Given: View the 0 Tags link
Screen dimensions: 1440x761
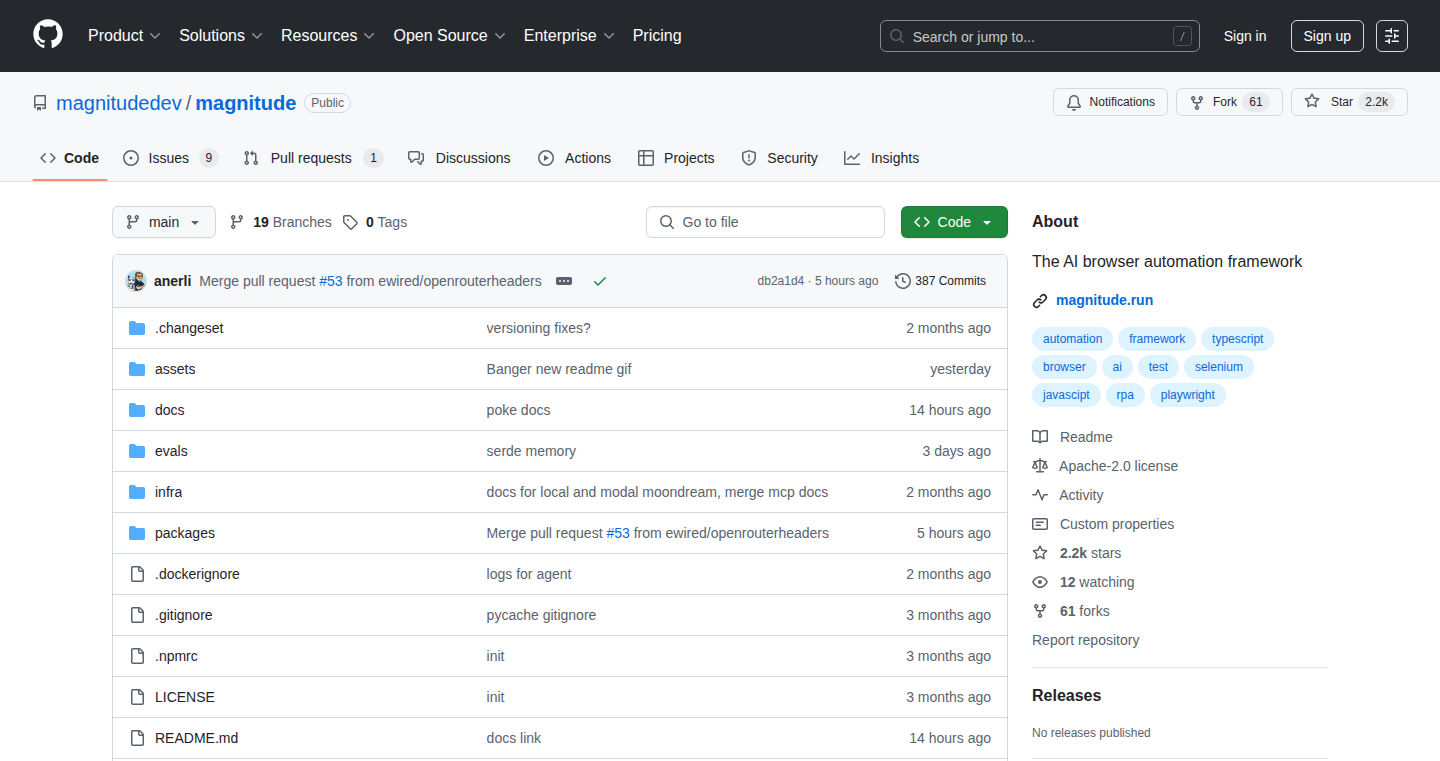Looking at the screenshot, I should pyautogui.click(x=376, y=222).
